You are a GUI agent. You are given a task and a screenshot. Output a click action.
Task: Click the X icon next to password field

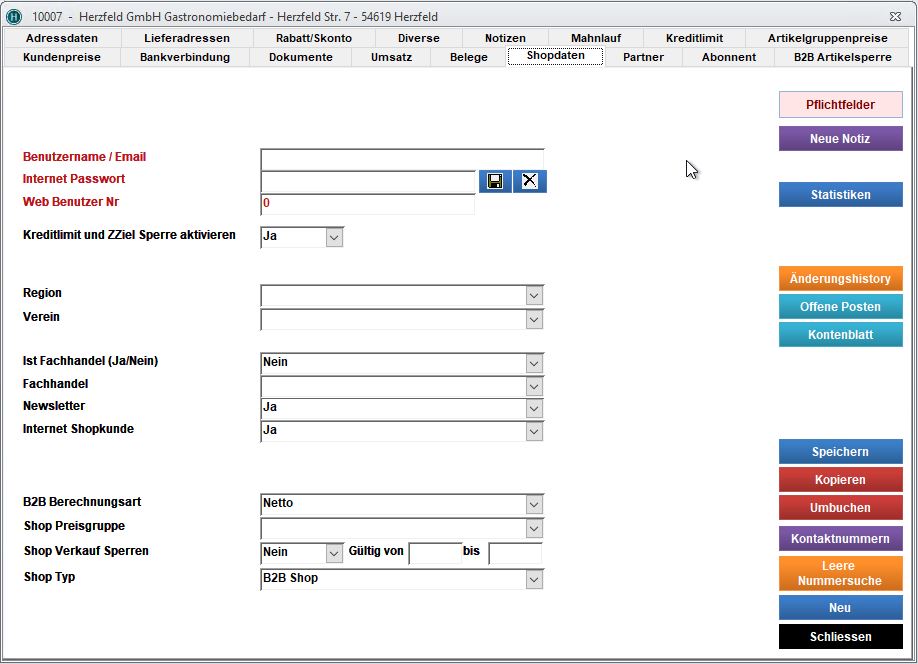[530, 181]
